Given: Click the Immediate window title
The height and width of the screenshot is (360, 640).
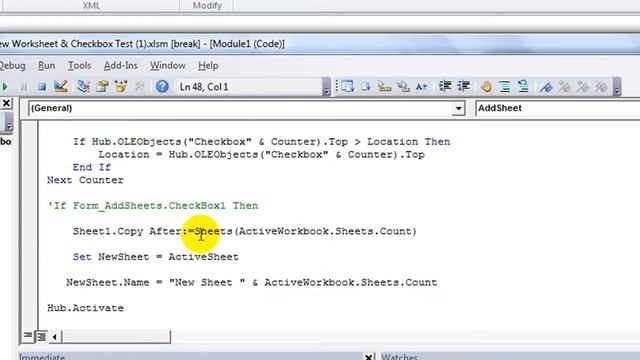Looking at the screenshot, I should [42, 357].
